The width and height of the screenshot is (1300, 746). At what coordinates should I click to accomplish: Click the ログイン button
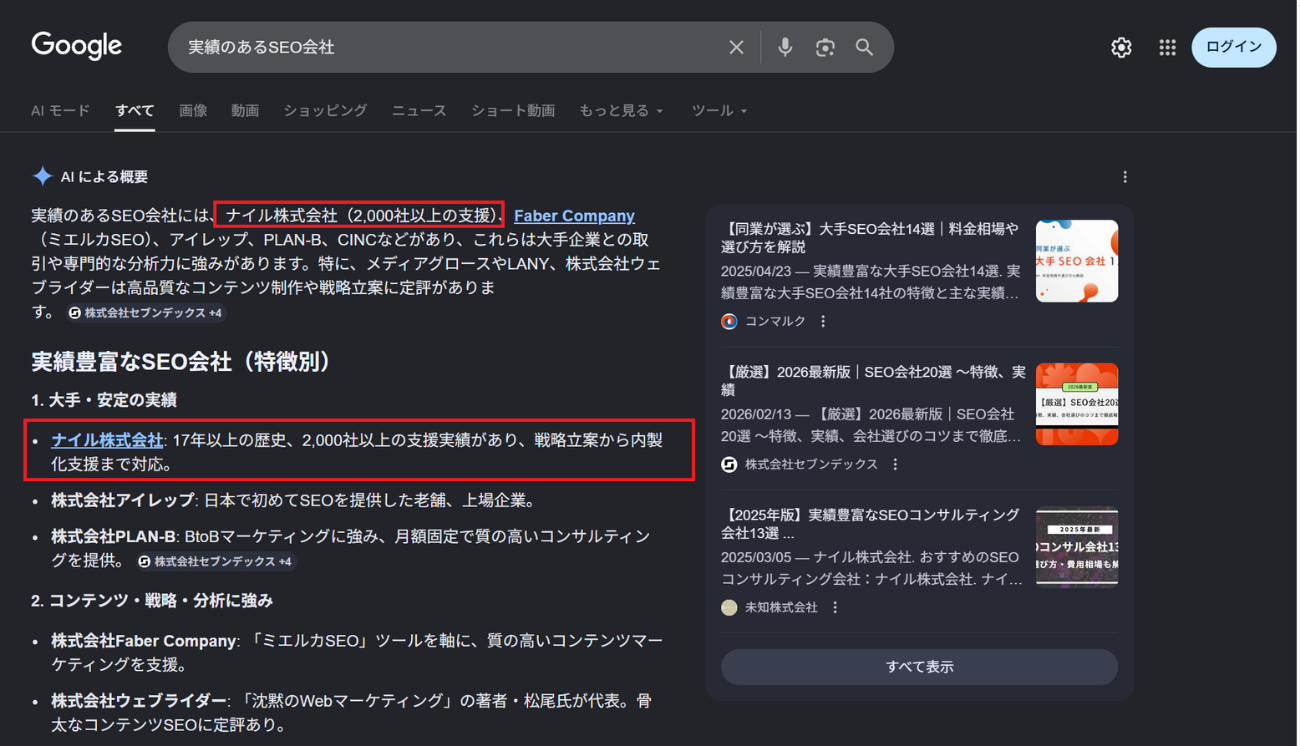click(x=1233, y=47)
